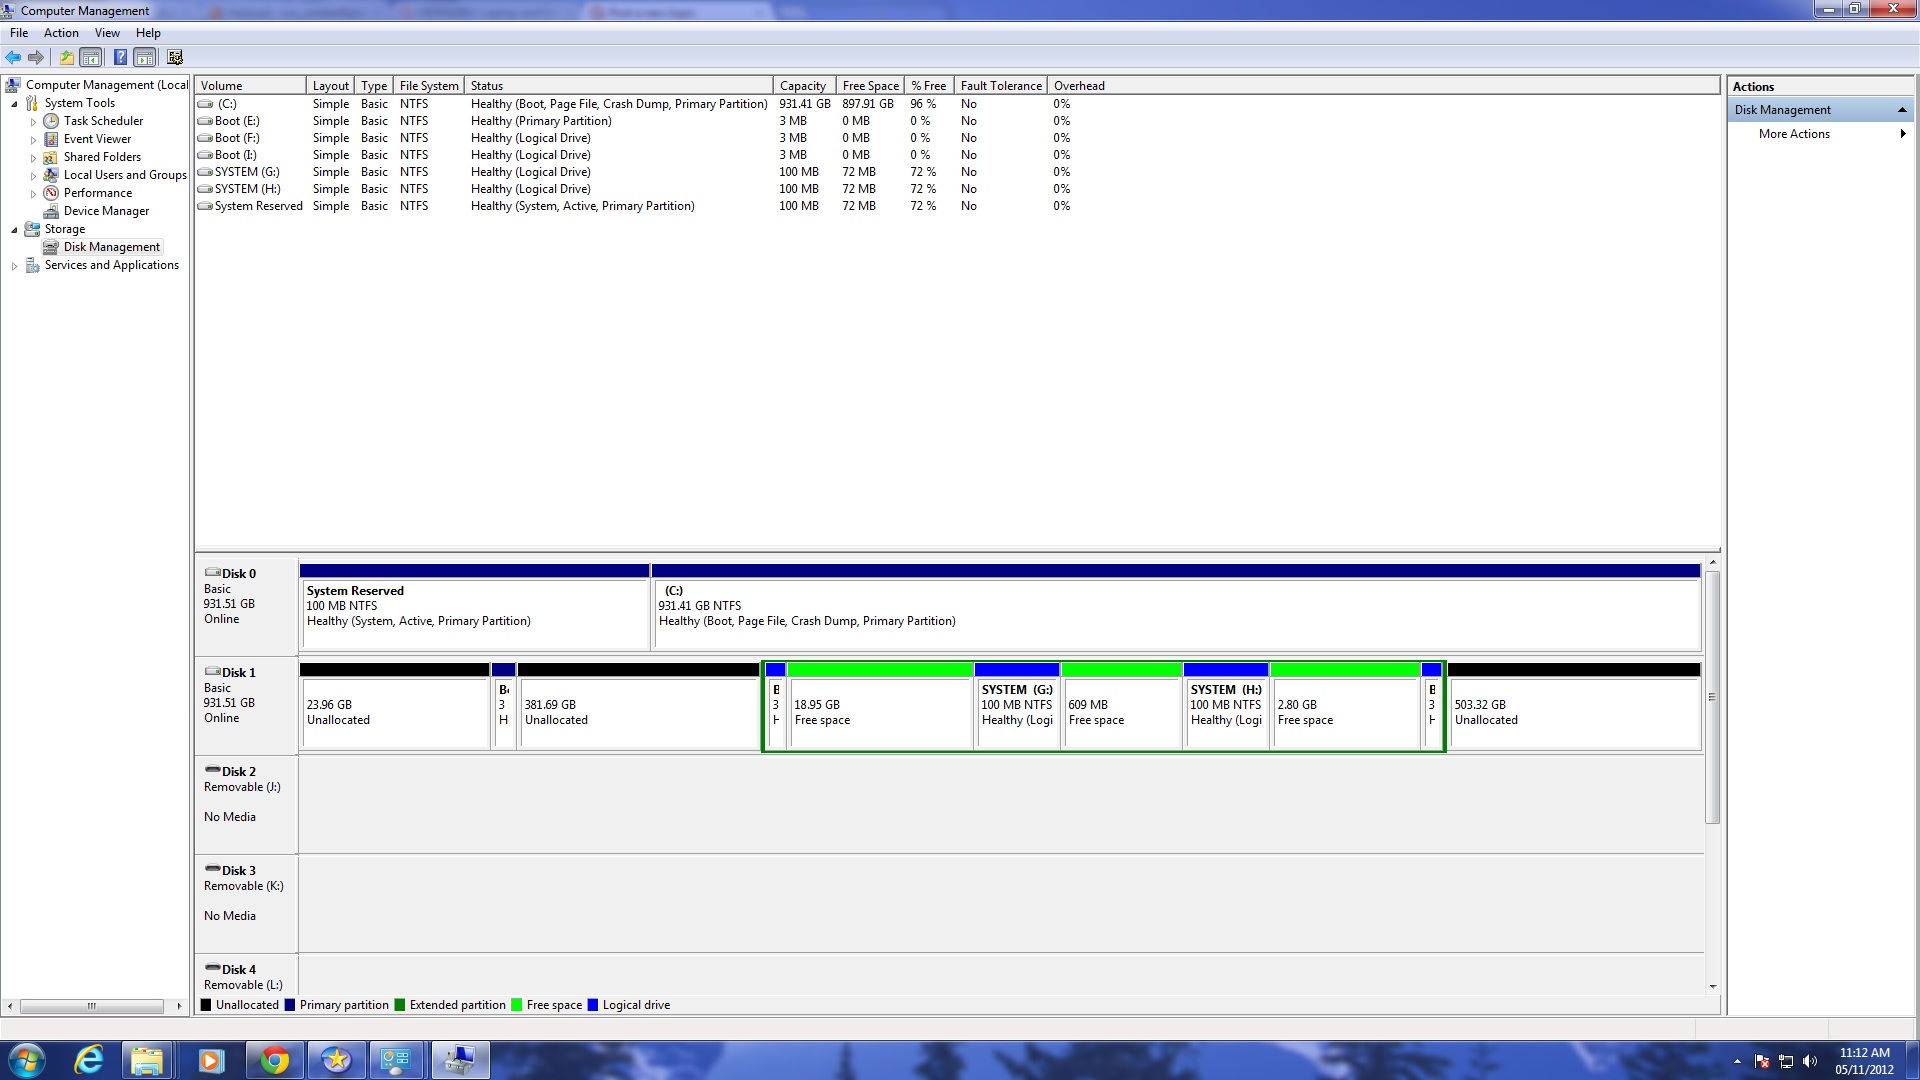This screenshot has width=1920, height=1080.
Task: Click the Disk 2 removable drive icon
Action: 212,770
